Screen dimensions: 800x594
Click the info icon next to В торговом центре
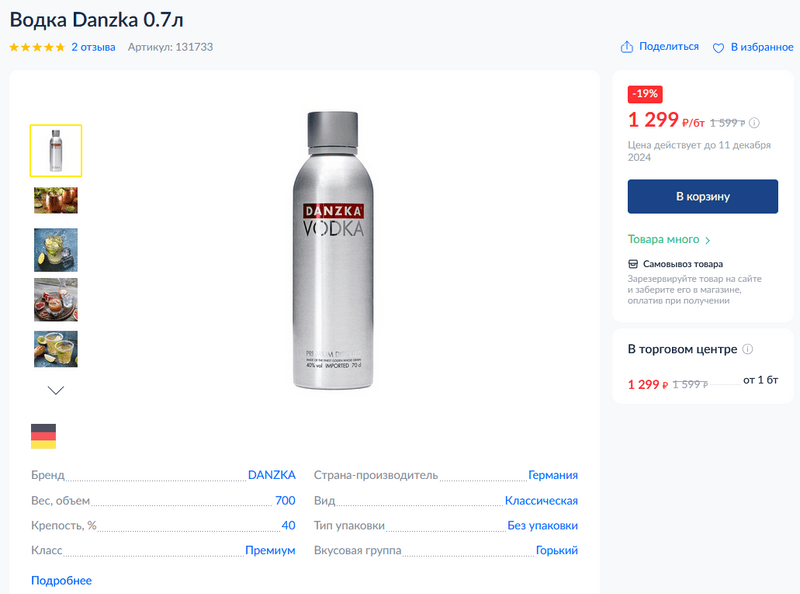(x=748, y=349)
